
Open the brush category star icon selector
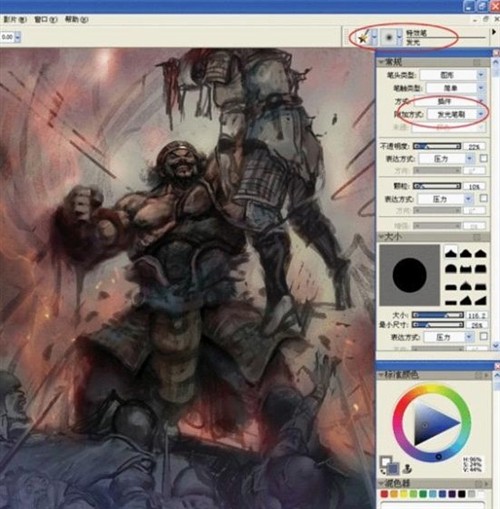(363, 37)
